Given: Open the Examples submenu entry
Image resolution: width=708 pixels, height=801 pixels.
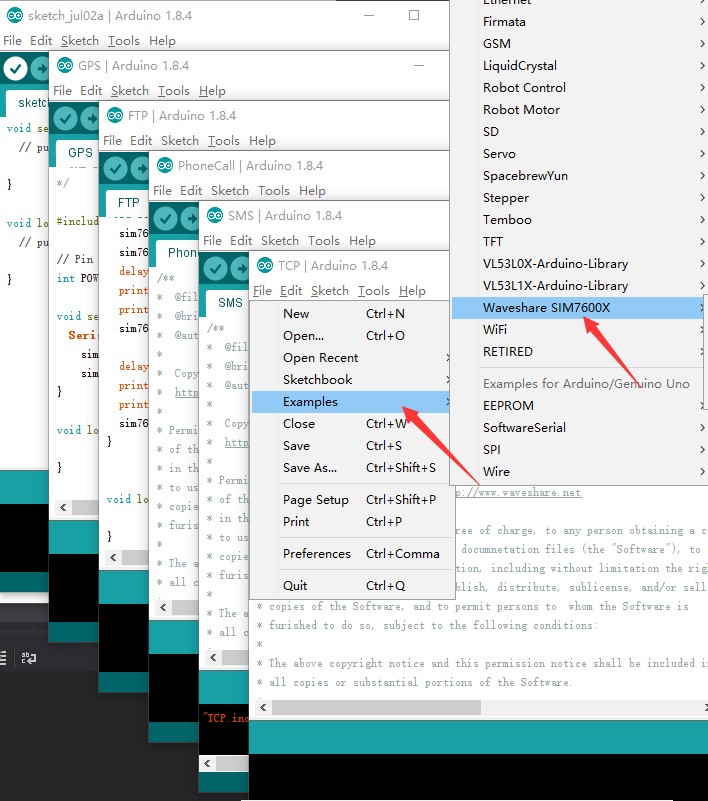Looking at the screenshot, I should pos(350,402).
